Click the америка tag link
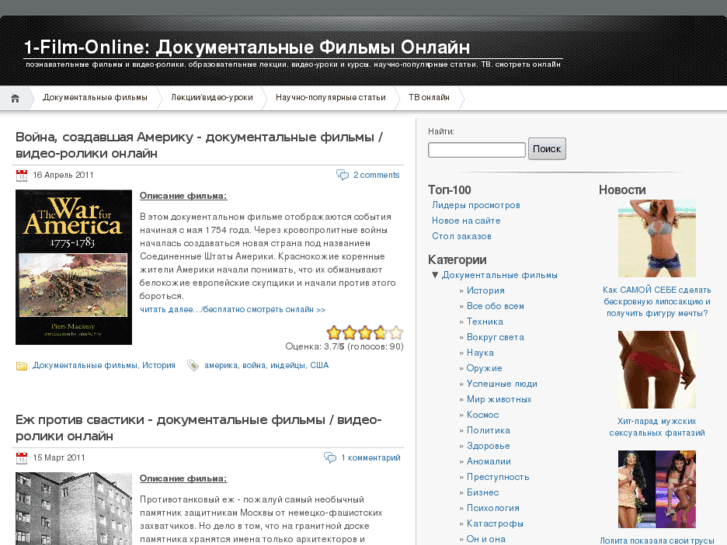 coord(221,365)
